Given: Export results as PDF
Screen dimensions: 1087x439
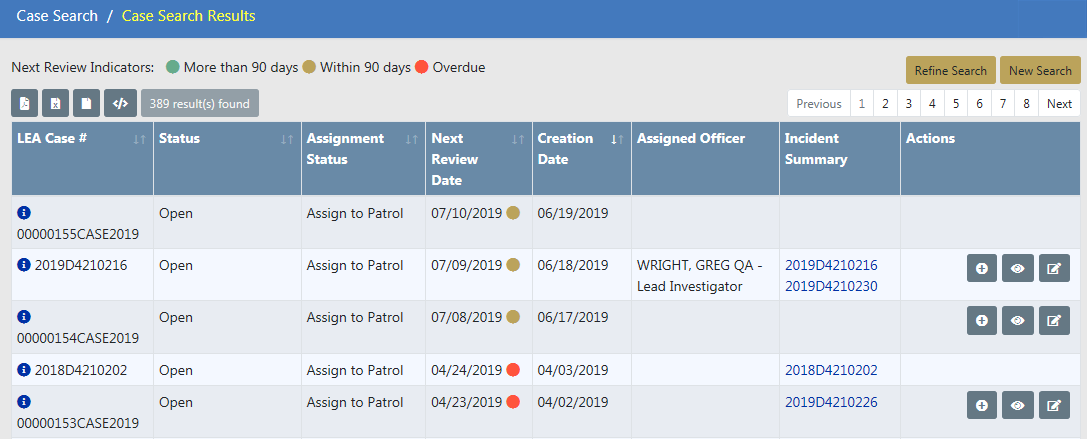Looking at the screenshot, I should pos(24,102).
